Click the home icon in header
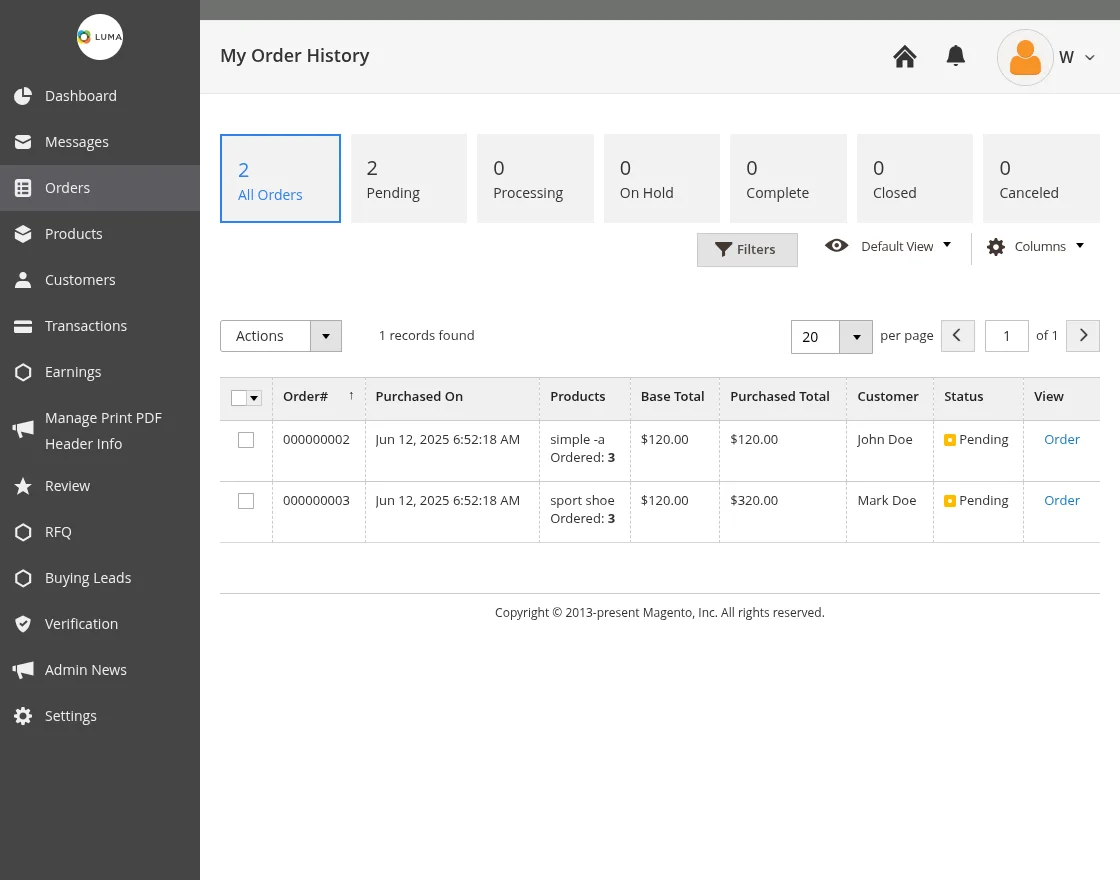Viewport: 1120px width, 880px height. pos(905,57)
